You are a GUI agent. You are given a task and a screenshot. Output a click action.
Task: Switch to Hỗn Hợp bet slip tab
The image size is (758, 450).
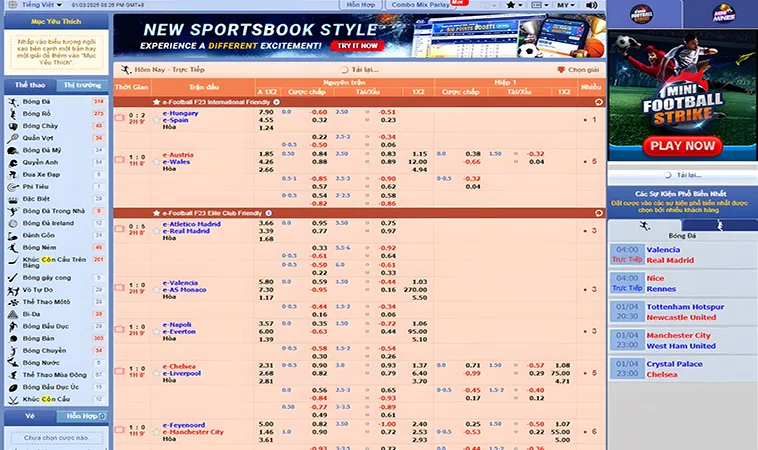[82, 415]
